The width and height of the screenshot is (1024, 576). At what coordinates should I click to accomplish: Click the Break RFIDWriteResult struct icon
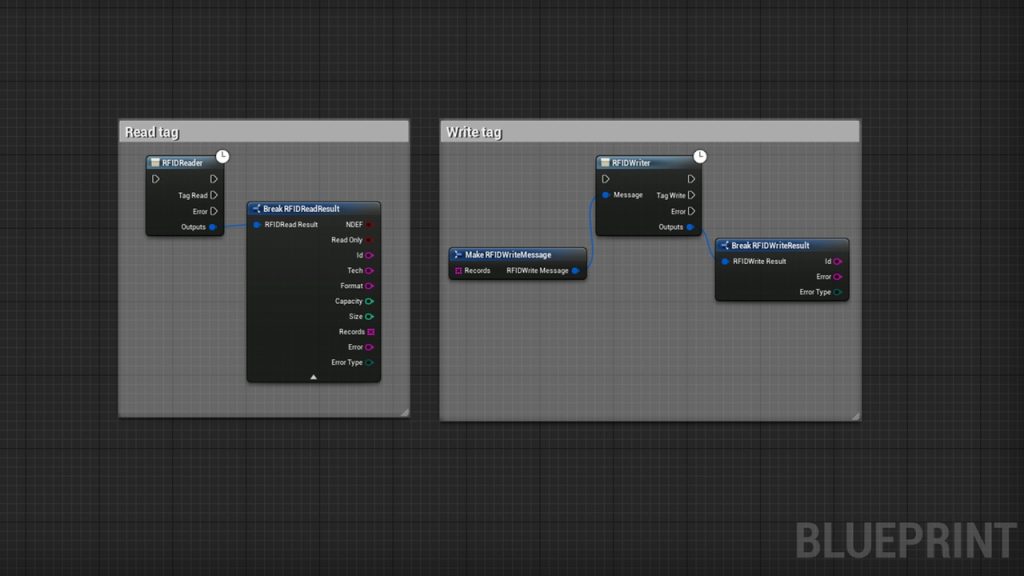coord(724,246)
